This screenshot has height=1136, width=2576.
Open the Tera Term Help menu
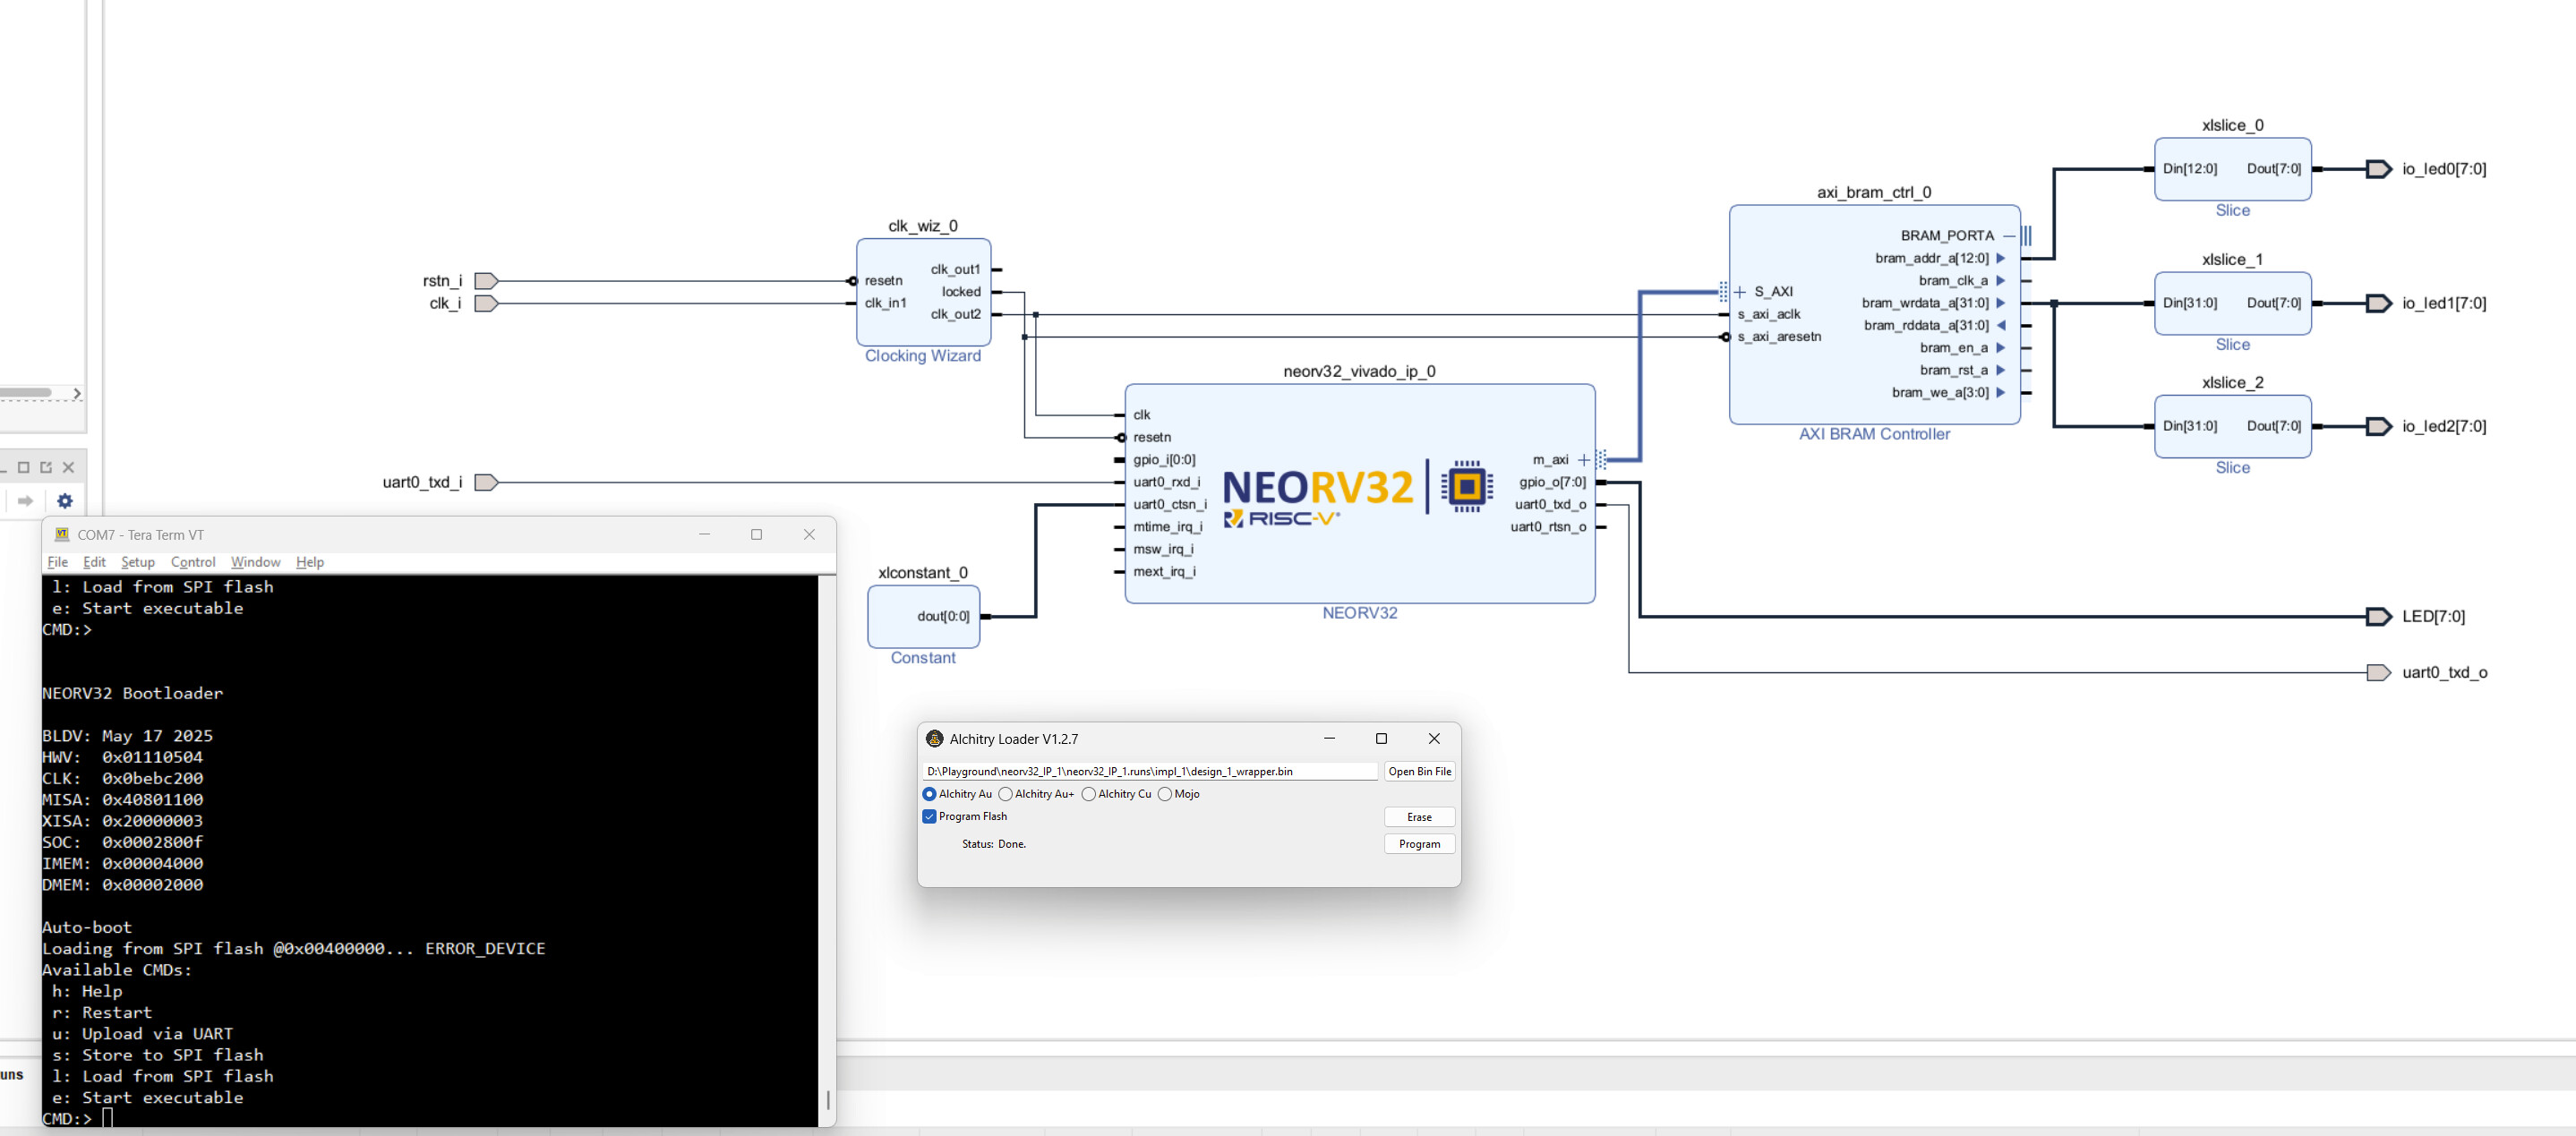tap(310, 562)
